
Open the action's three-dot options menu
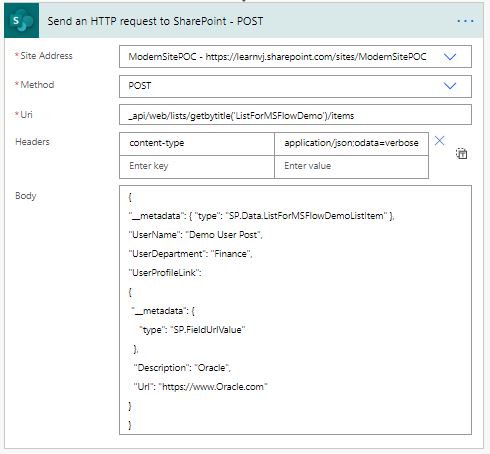(x=465, y=21)
